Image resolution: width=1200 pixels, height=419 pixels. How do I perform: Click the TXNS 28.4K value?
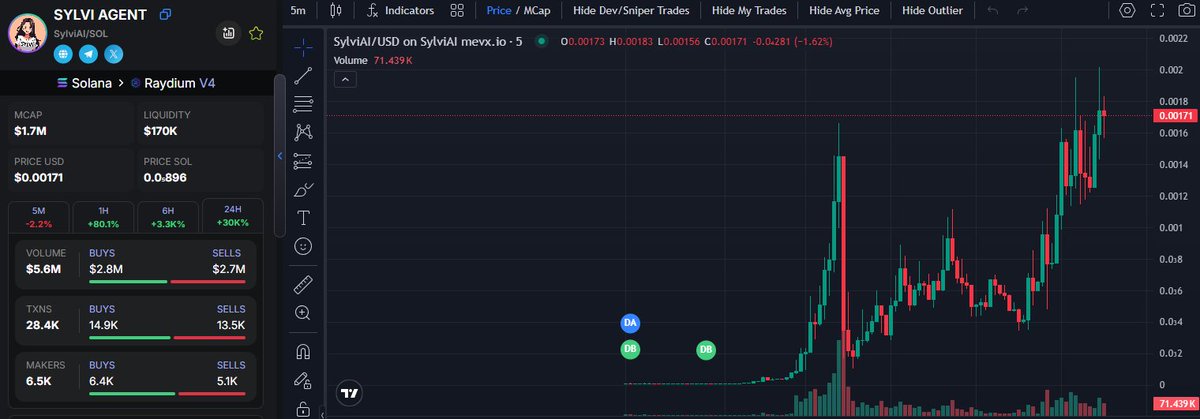[x=43, y=325]
